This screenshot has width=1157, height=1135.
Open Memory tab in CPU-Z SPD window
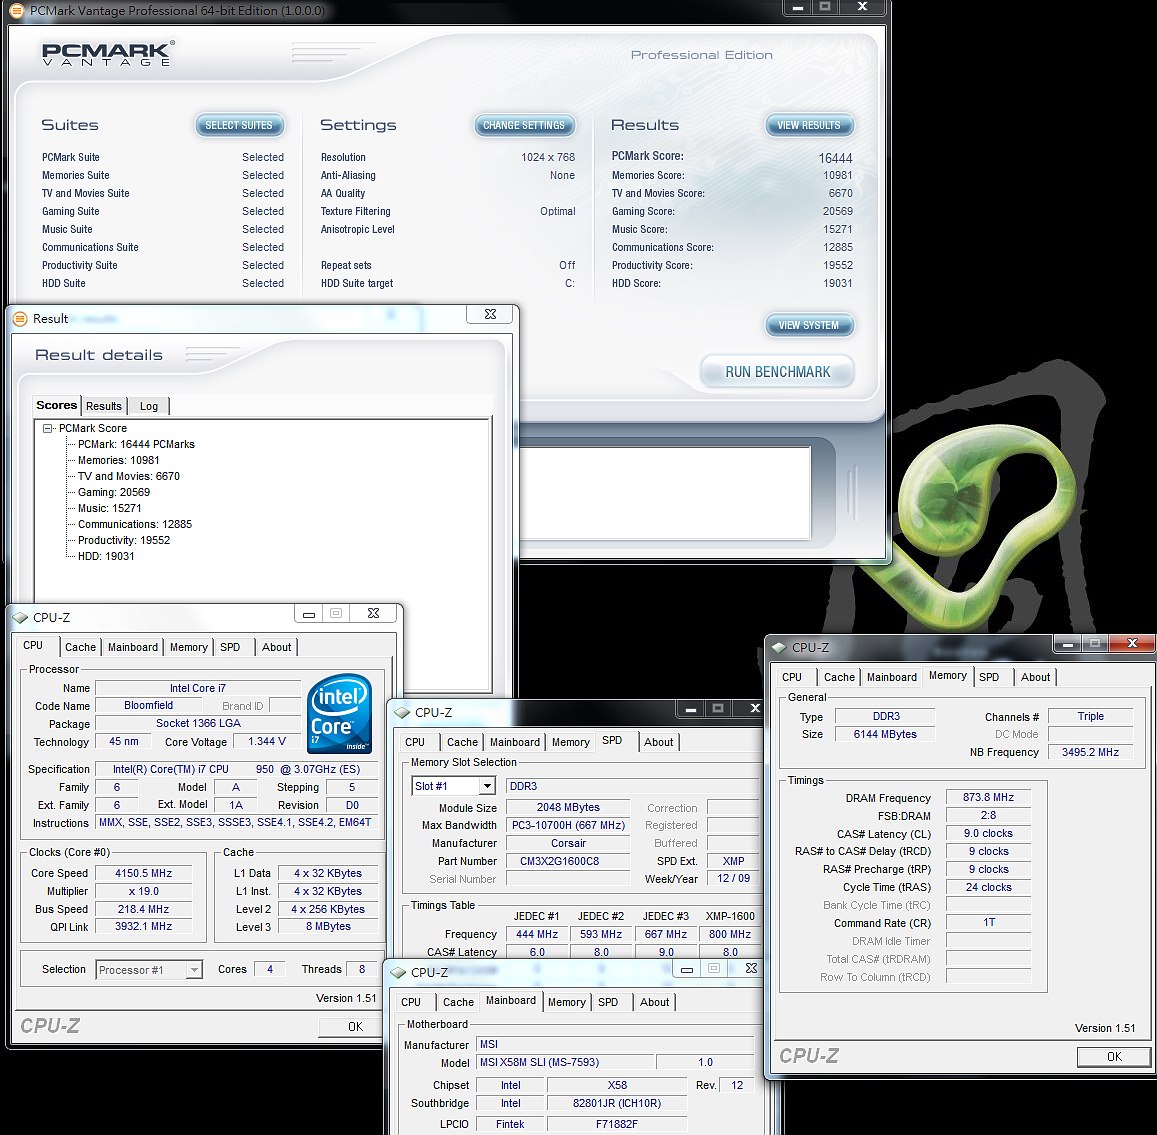(570, 742)
